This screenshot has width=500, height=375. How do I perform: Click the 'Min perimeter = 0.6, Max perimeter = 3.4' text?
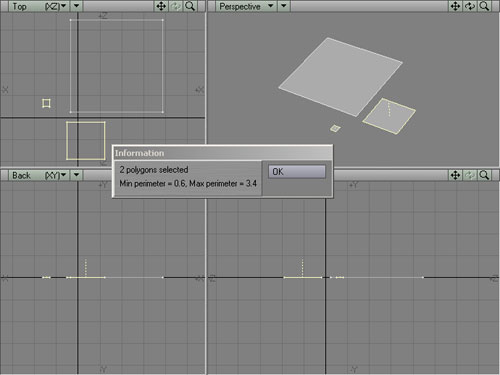click(188, 184)
